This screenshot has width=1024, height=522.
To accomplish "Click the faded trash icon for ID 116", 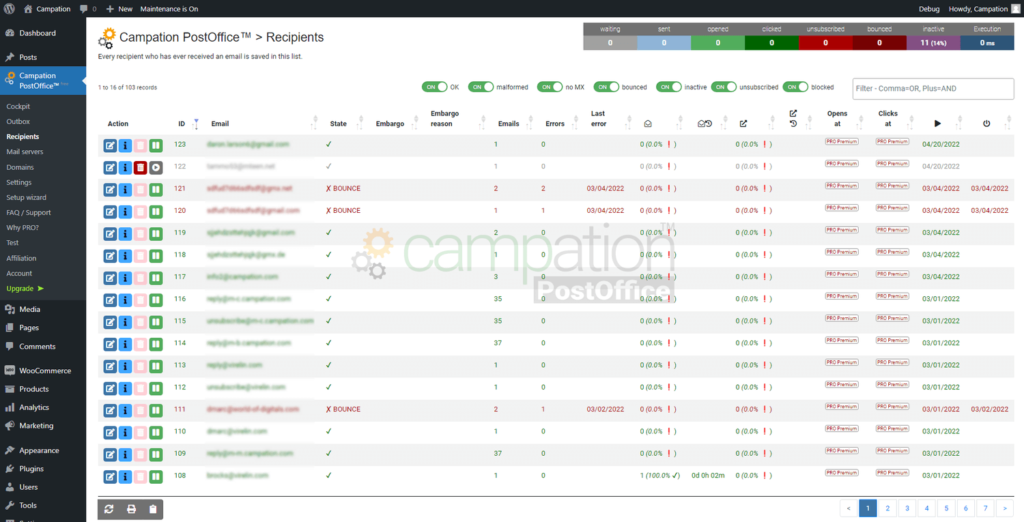I will pyautogui.click(x=140, y=300).
